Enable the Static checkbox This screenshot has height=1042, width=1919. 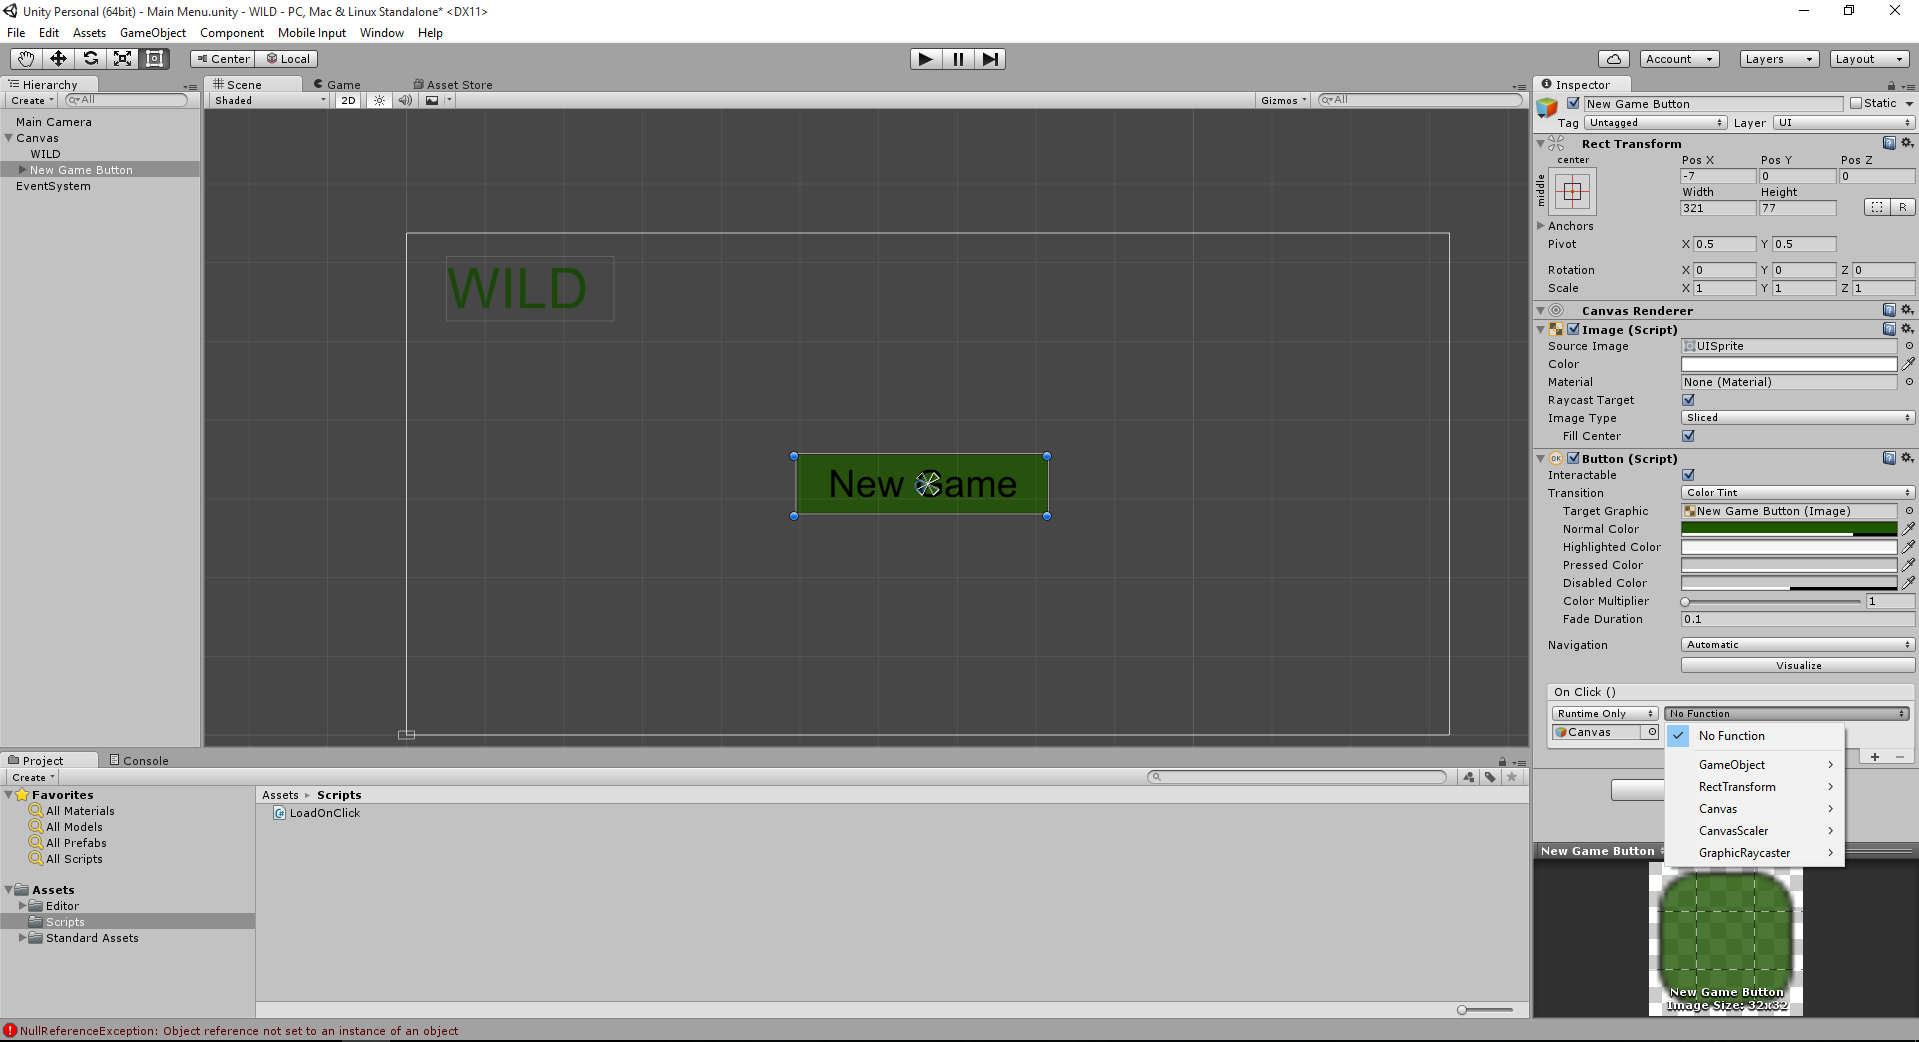(x=1856, y=104)
